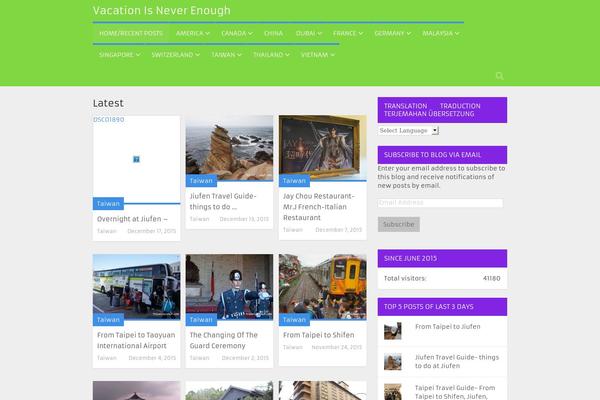Go to Home/Recent Posts menu

131,33
